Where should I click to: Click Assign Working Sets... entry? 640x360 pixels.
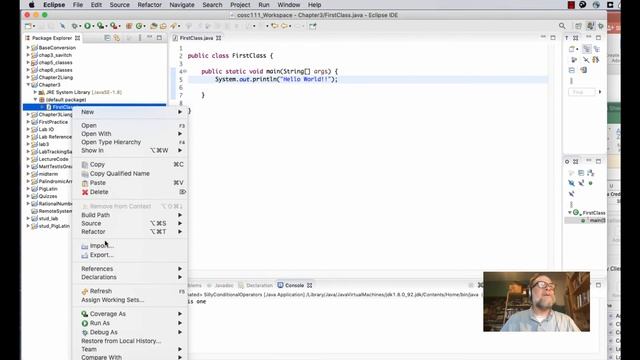pos(130,300)
